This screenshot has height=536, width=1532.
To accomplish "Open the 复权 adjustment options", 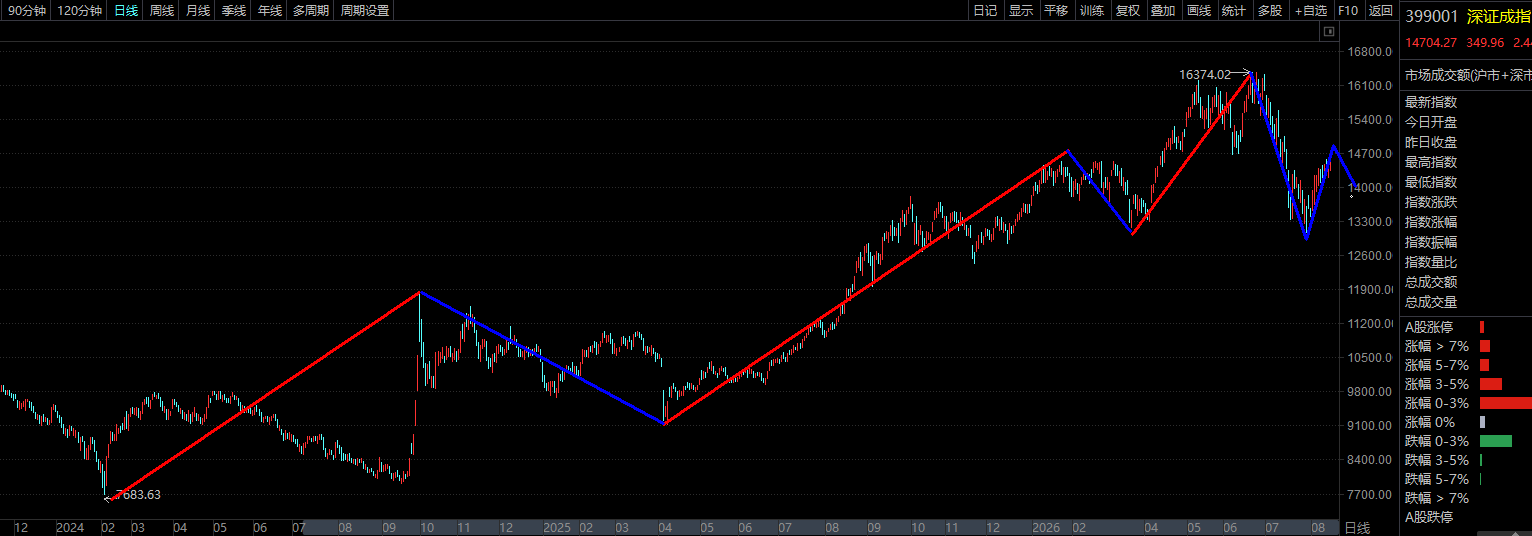I will tap(1128, 10).
